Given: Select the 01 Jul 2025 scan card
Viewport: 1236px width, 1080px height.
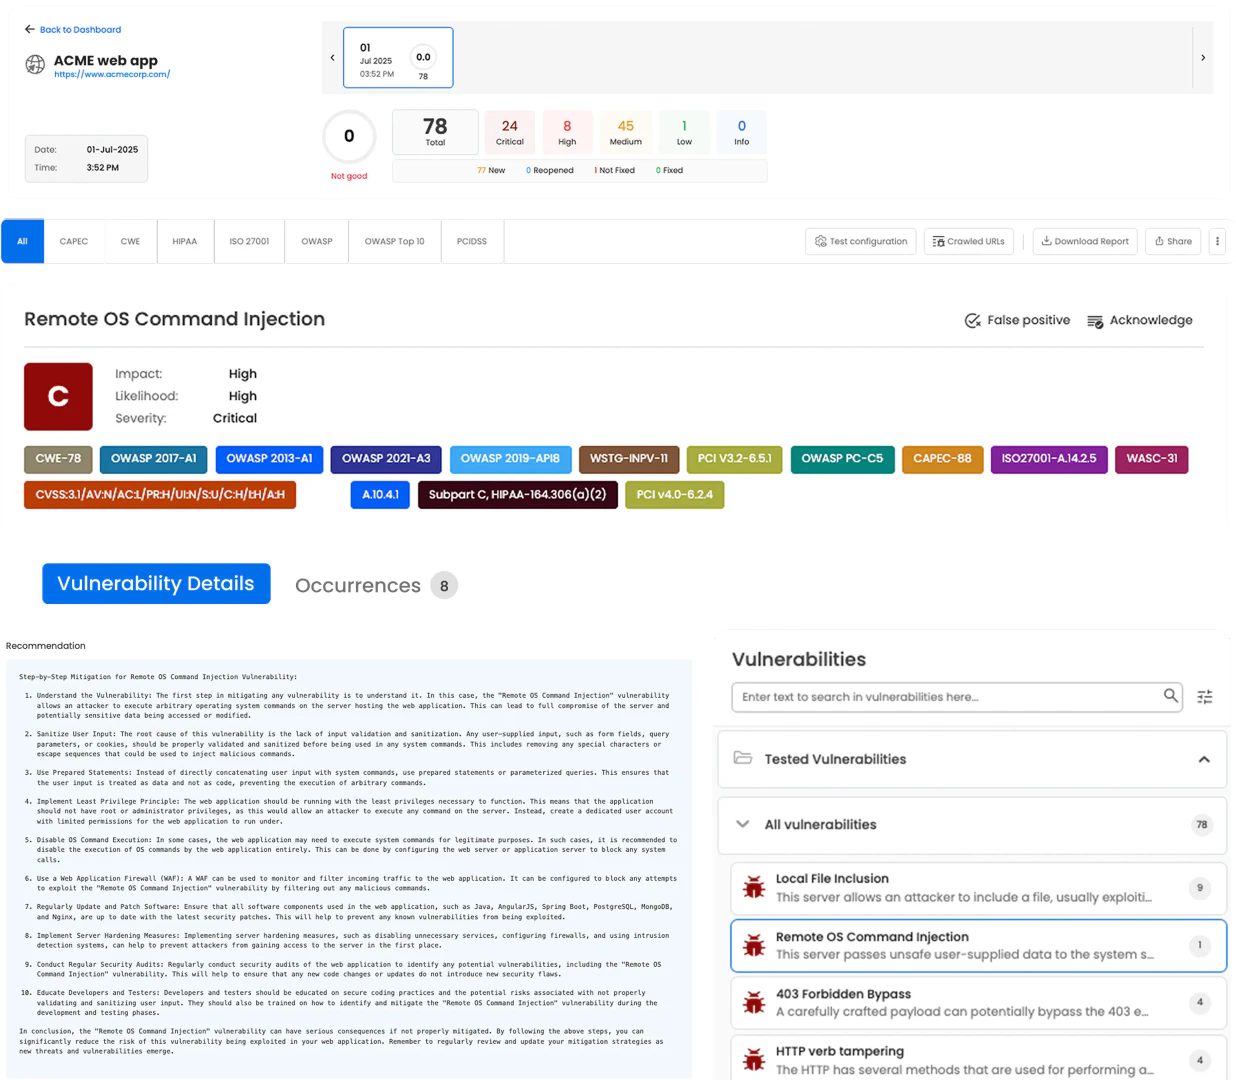Looking at the screenshot, I should (398, 58).
